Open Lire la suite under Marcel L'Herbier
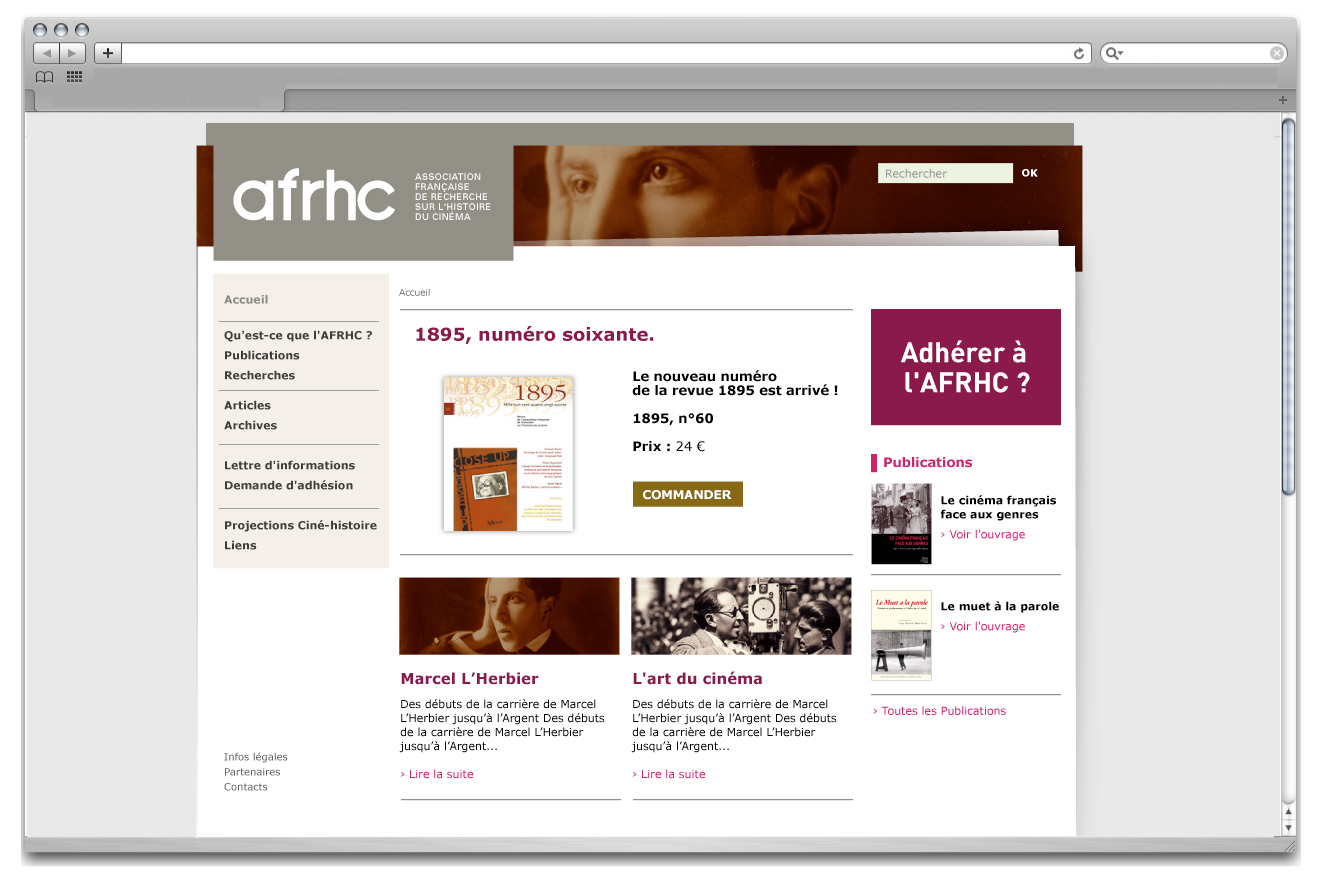Image resolution: width=1318 pixels, height=882 pixels. pyautogui.click(x=437, y=774)
